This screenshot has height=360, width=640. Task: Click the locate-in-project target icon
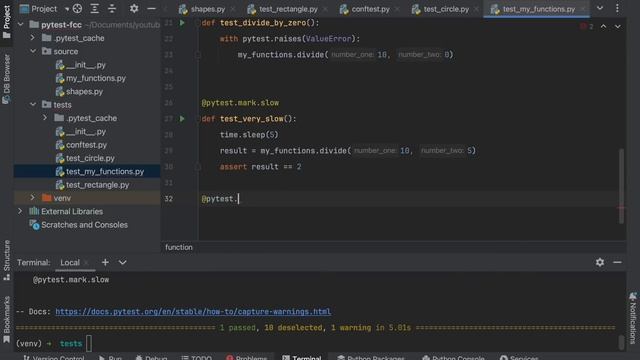pos(77,9)
